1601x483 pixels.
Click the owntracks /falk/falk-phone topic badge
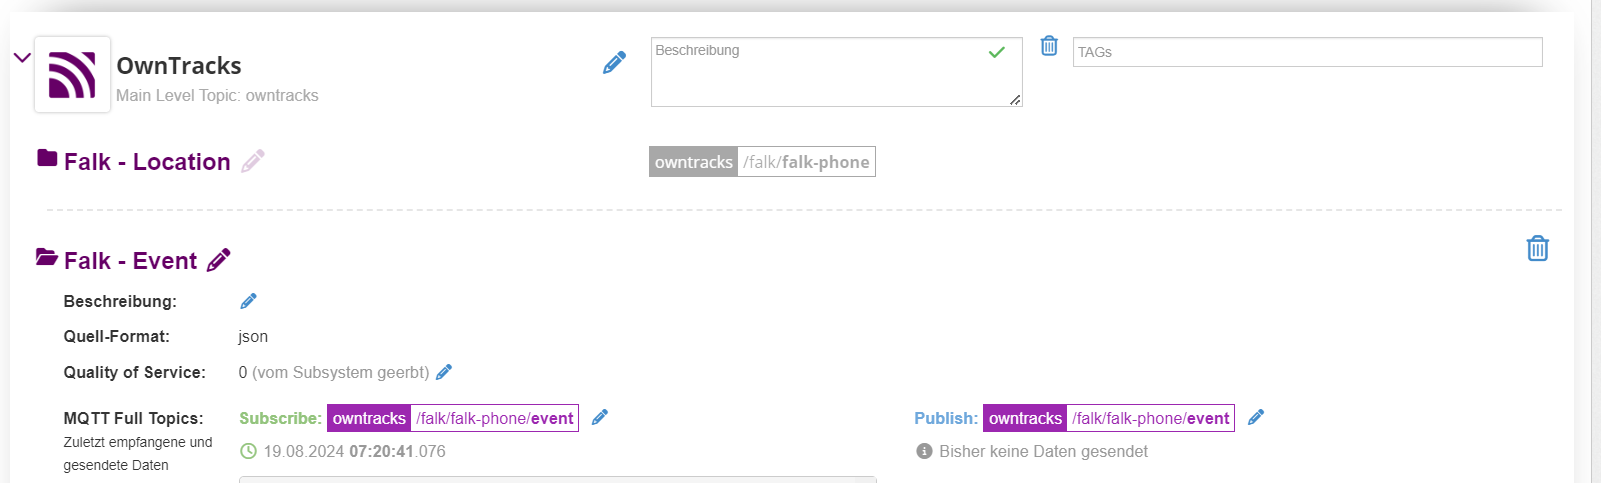point(762,162)
